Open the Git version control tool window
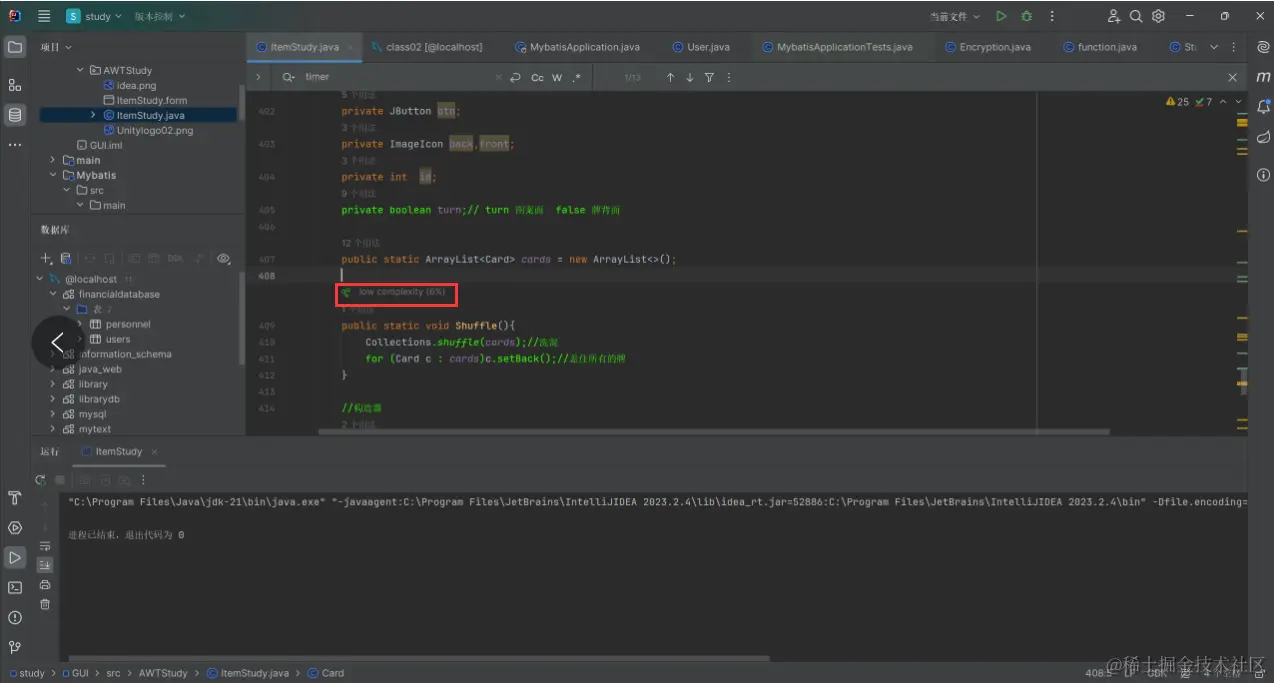This screenshot has width=1274, height=683. [15, 647]
